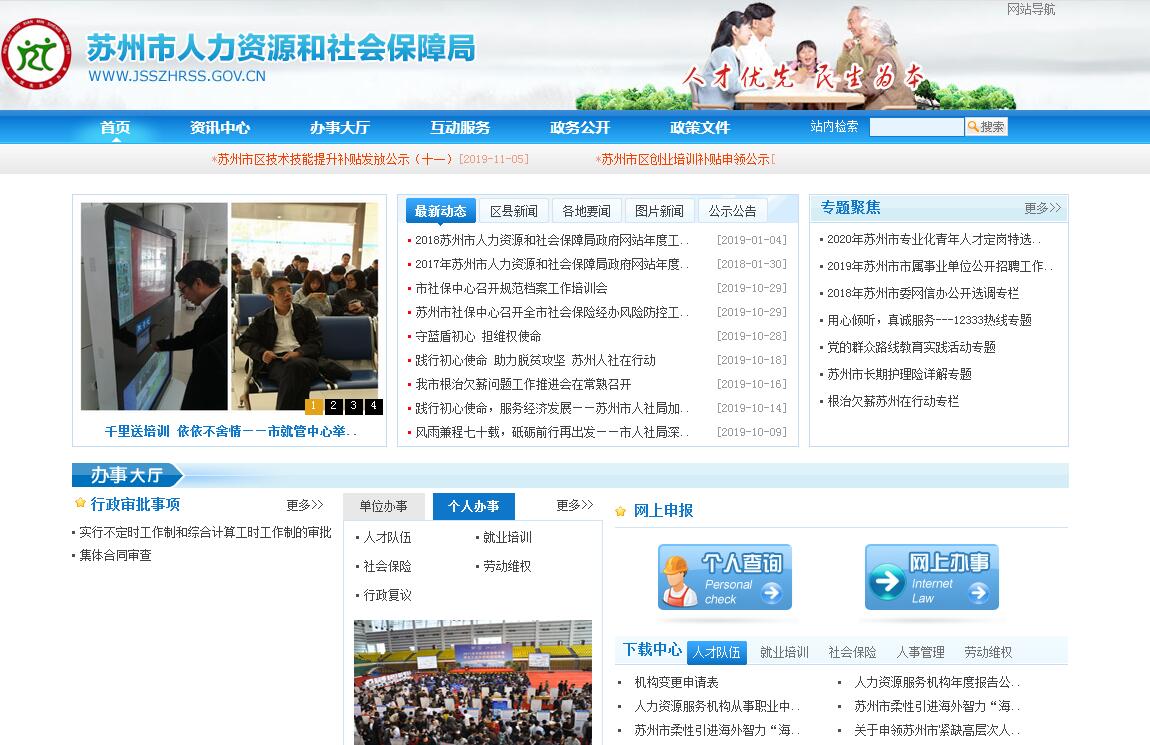Open the 践行初心使命 助力脱贫攻坚 苏州人社在行动 article

point(535,360)
